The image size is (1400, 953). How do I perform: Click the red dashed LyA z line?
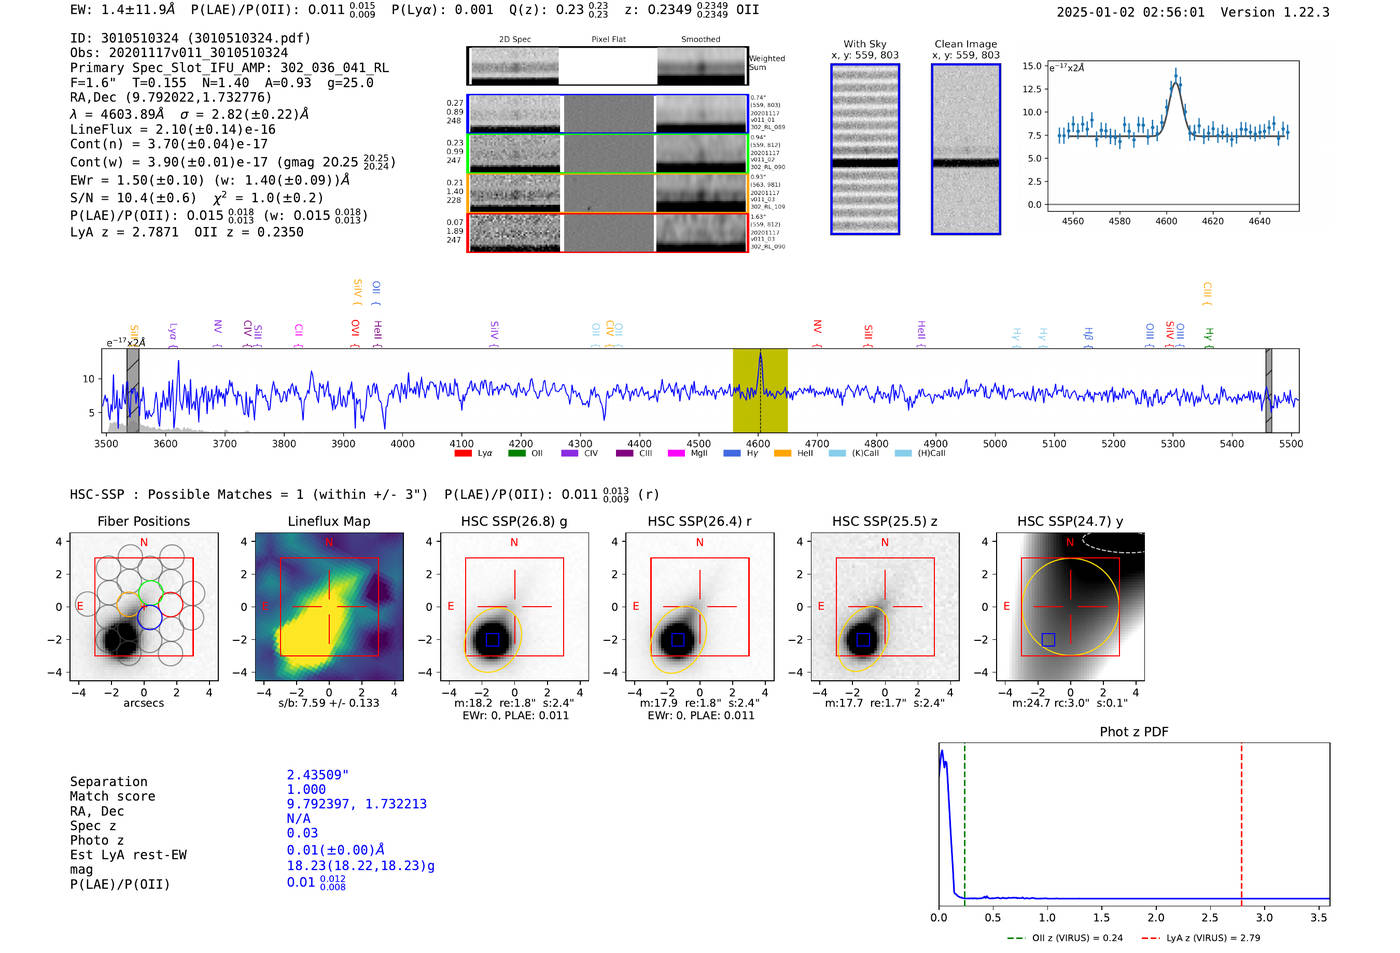(1242, 822)
